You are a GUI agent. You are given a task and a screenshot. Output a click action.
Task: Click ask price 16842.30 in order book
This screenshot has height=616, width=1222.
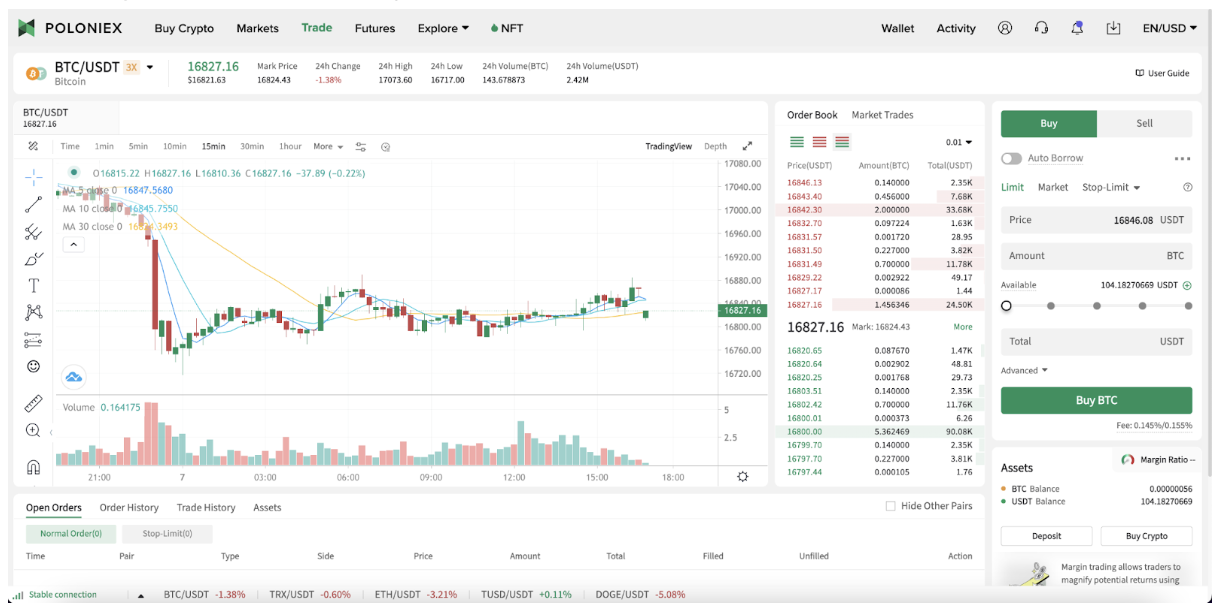pos(804,210)
